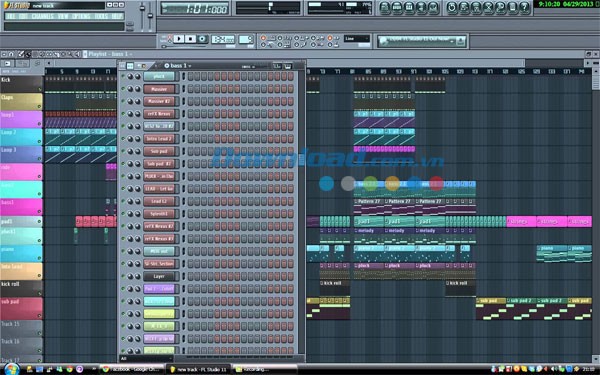The image size is (600, 375).
Task: Open the TOOLS menu
Action: 101,16
